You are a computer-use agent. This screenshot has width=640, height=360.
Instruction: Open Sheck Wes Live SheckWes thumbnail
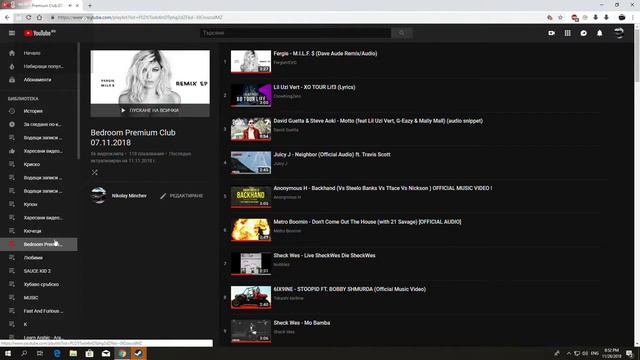(251, 264)
